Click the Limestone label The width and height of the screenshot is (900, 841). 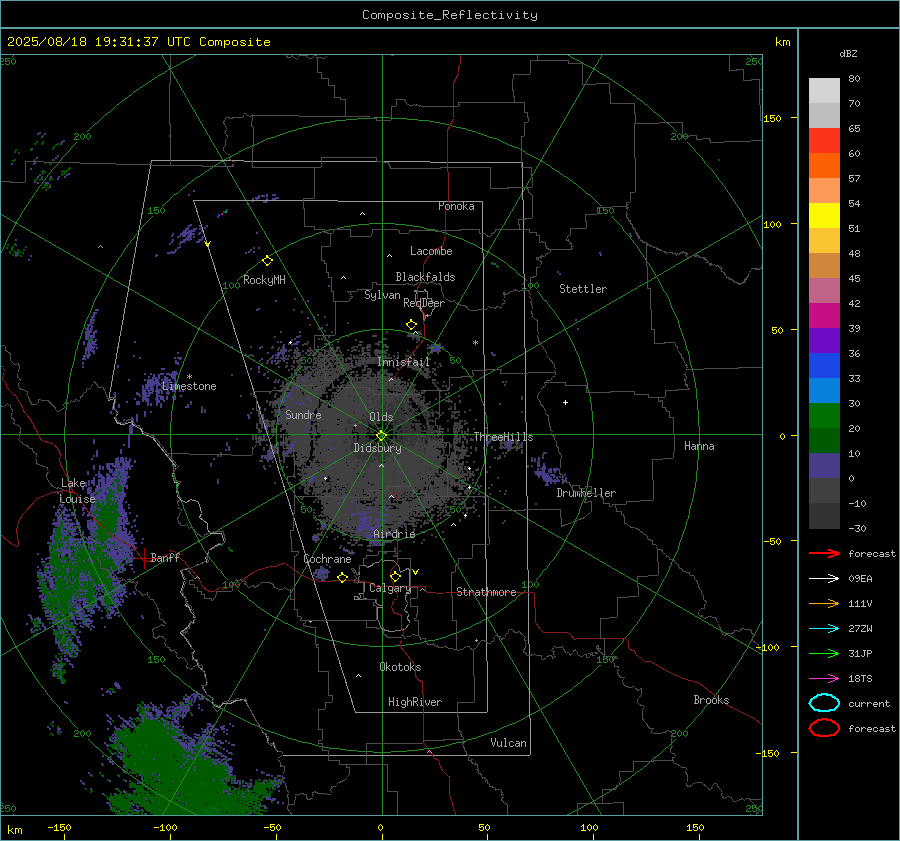[189, 386]
